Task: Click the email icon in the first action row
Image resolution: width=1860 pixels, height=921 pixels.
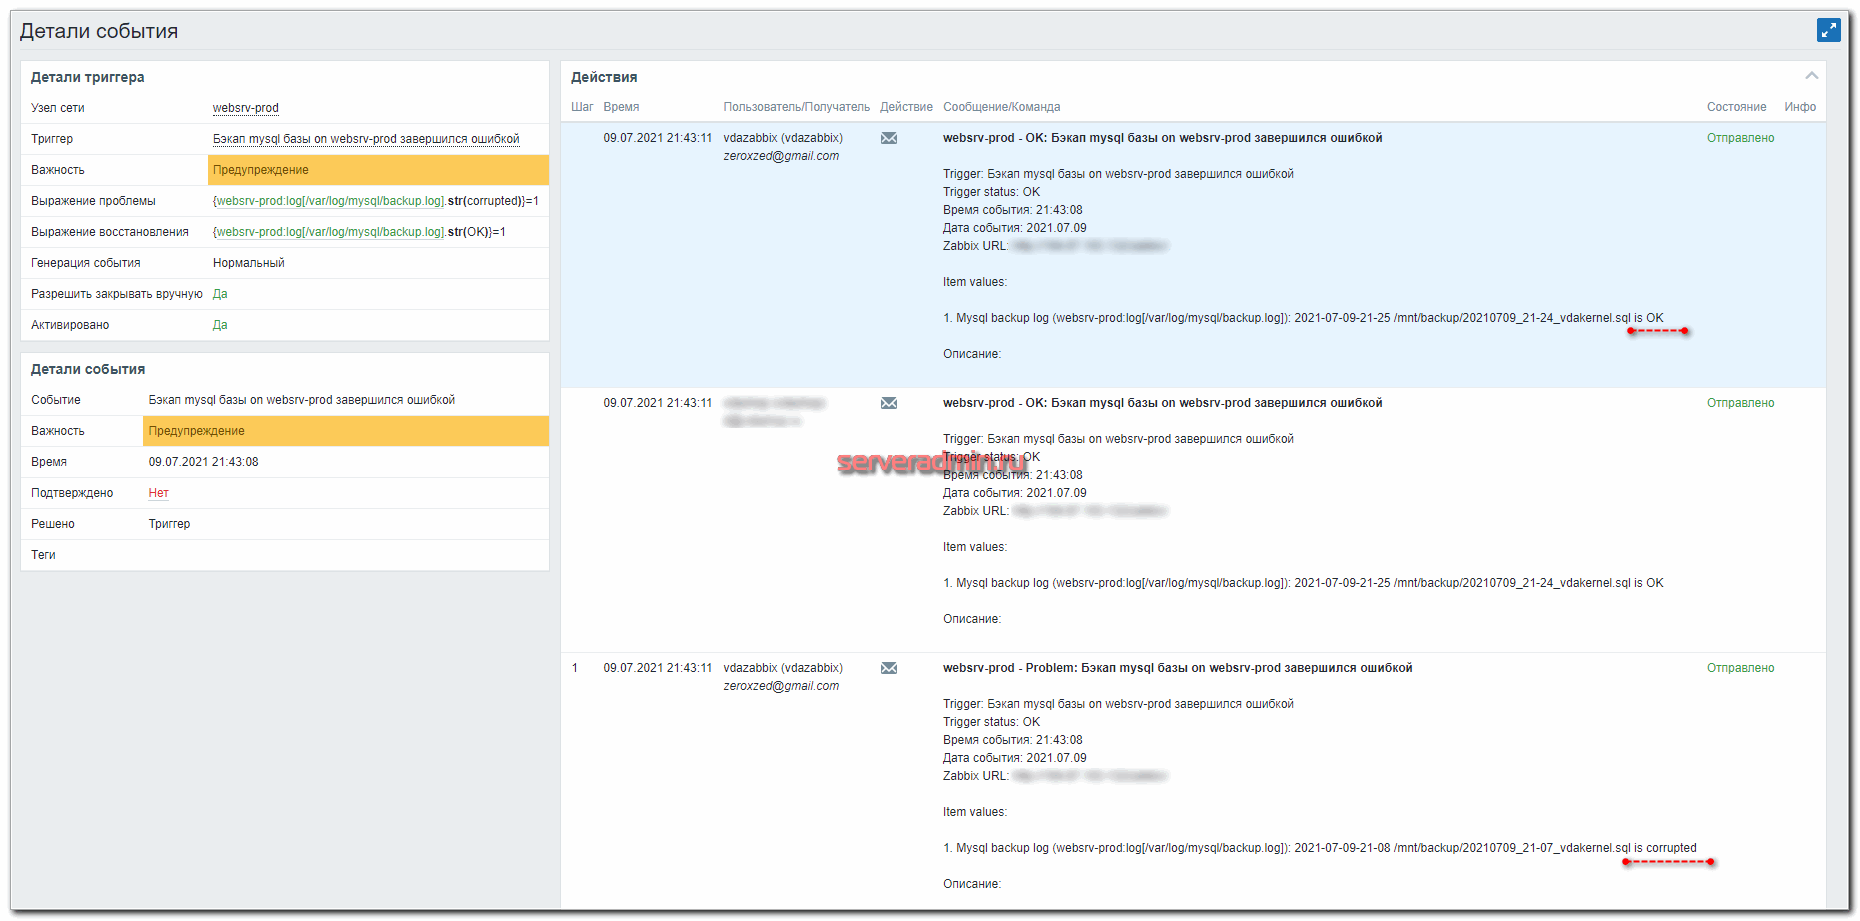Action: pyautogui.click(x=888, y=138)
